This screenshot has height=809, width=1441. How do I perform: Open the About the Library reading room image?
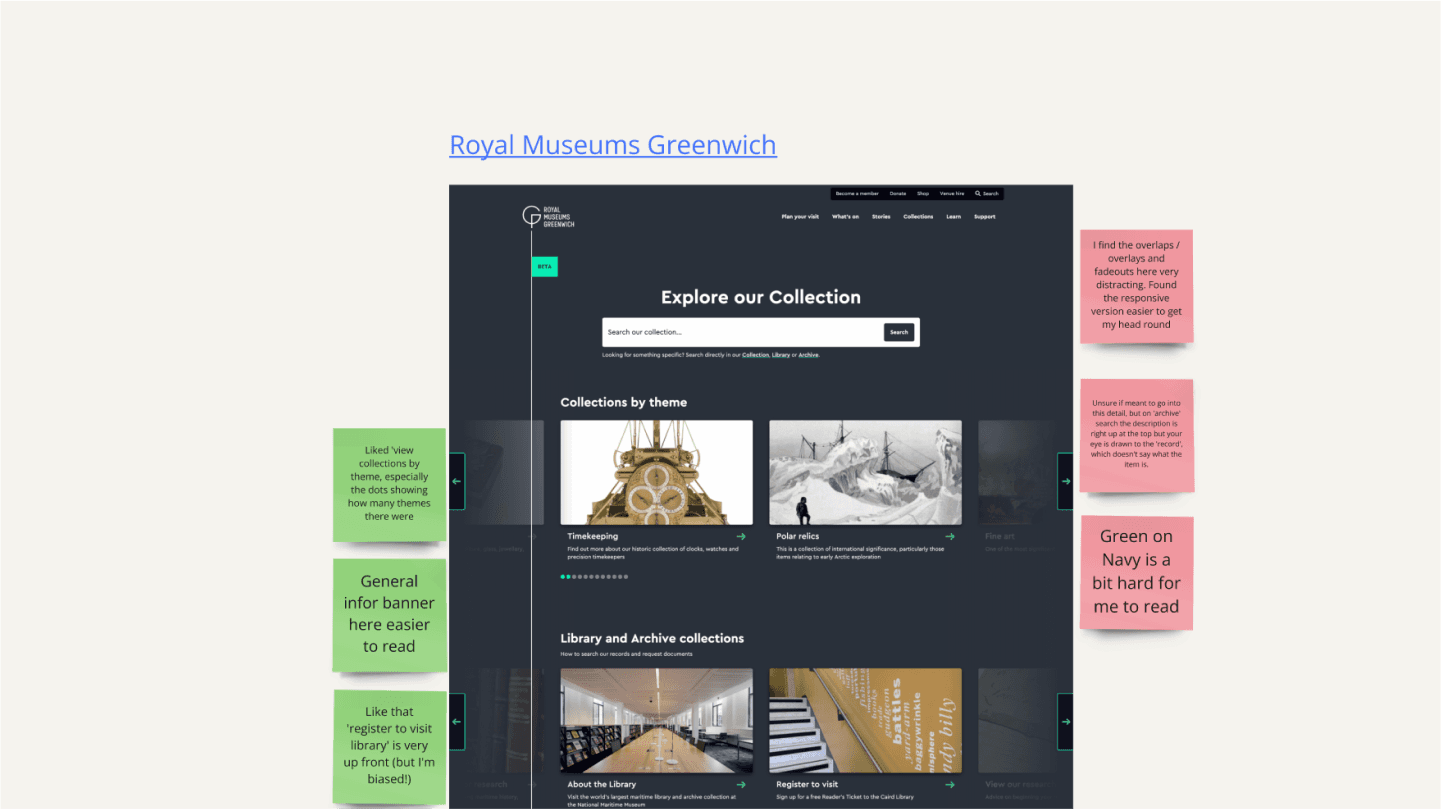[656, 720]
